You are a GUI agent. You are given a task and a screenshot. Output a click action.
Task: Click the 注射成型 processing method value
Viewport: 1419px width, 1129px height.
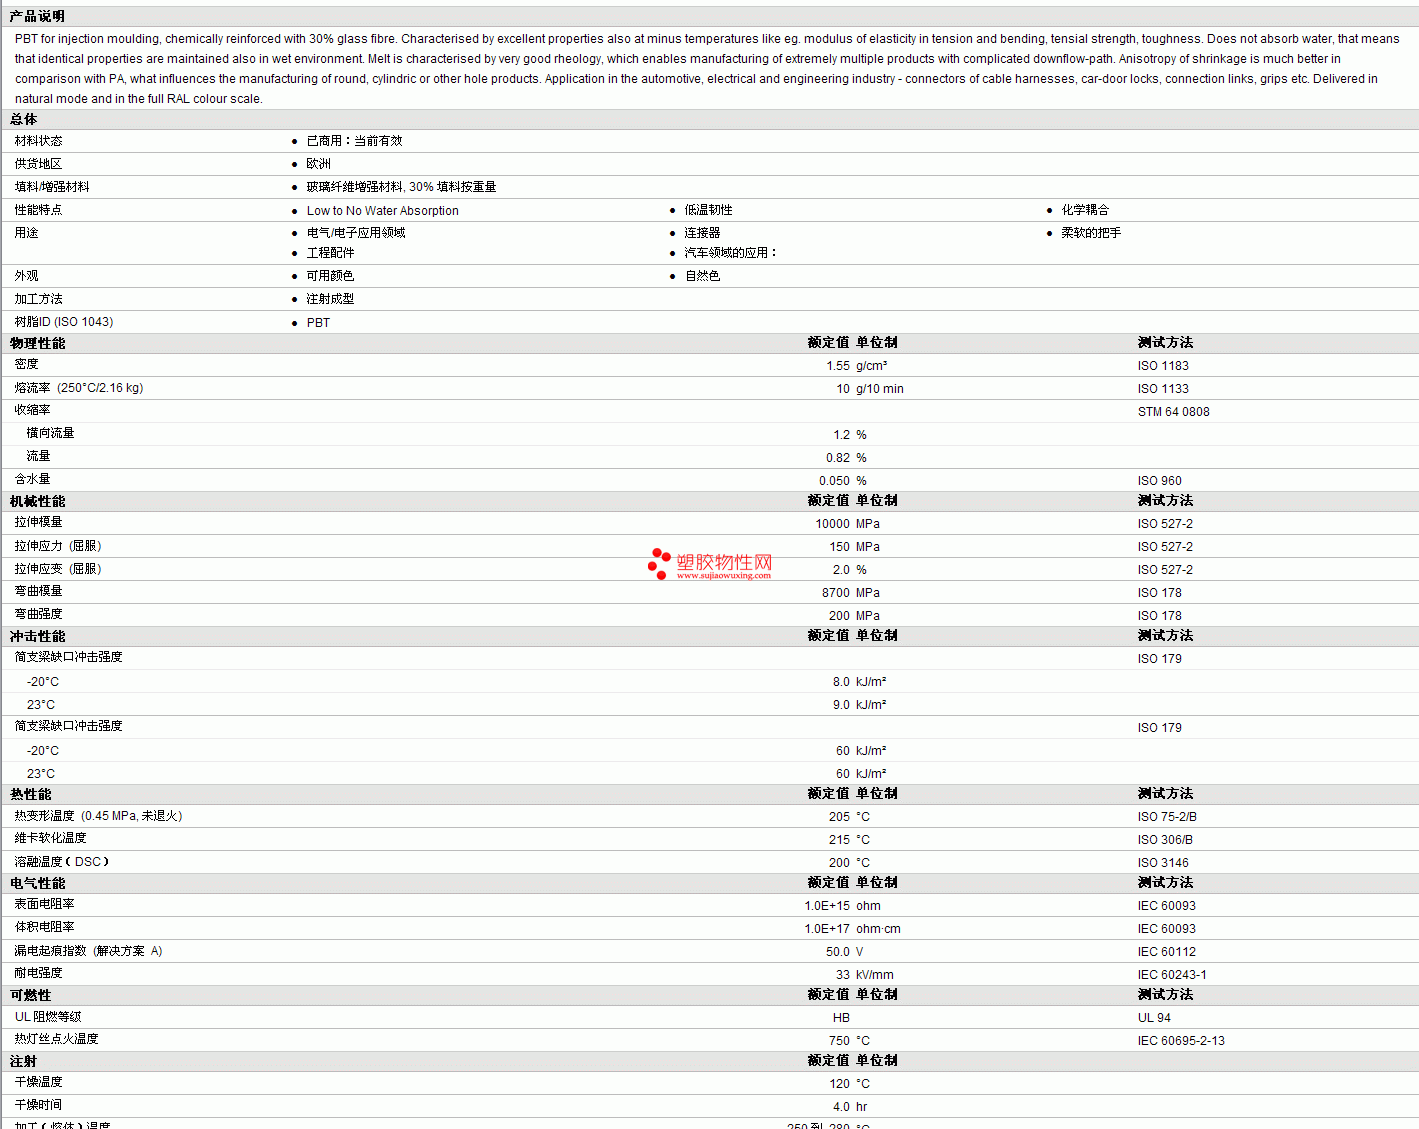pyautogui.click(x=330, y=299)
